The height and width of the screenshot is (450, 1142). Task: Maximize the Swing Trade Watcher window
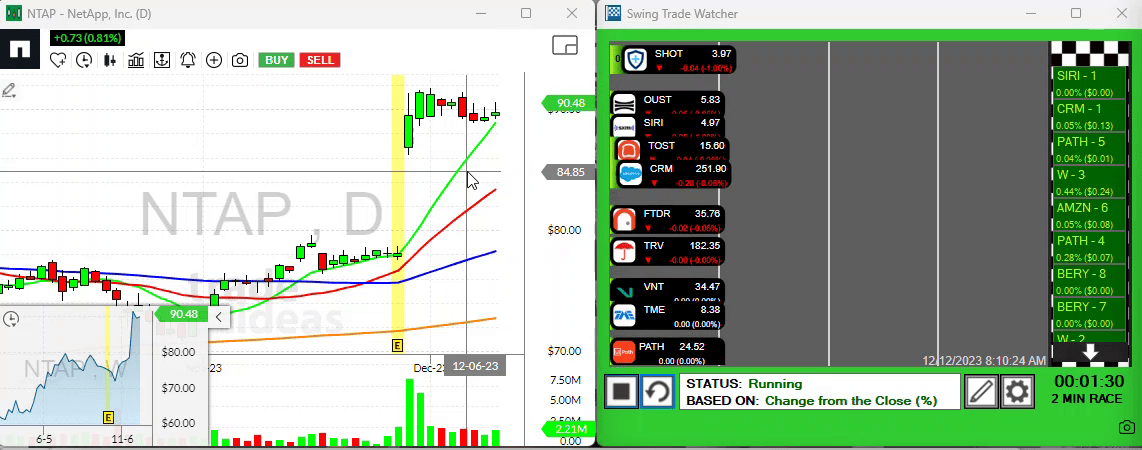[x=1076, y=13]
